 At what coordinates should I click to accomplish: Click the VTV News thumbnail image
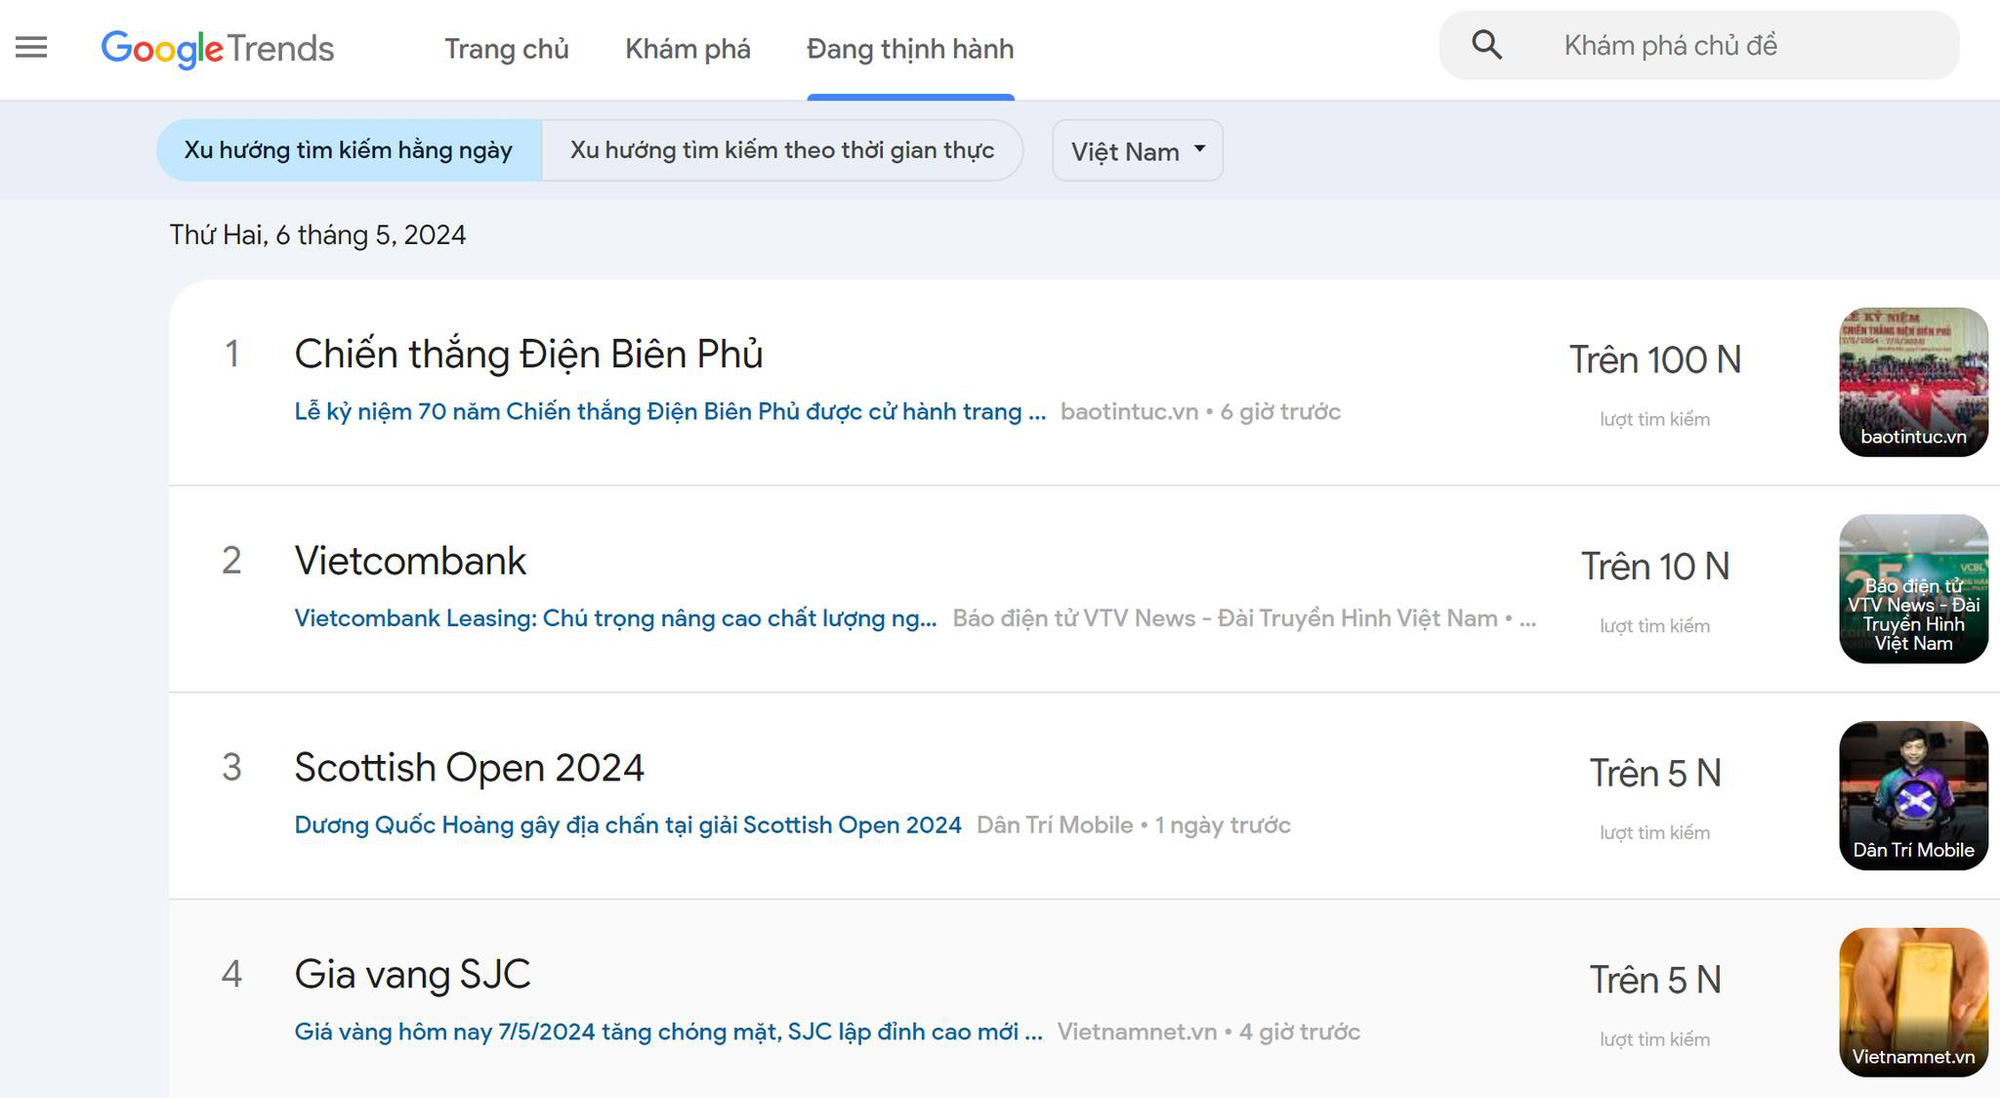[x=1913, y=589]
